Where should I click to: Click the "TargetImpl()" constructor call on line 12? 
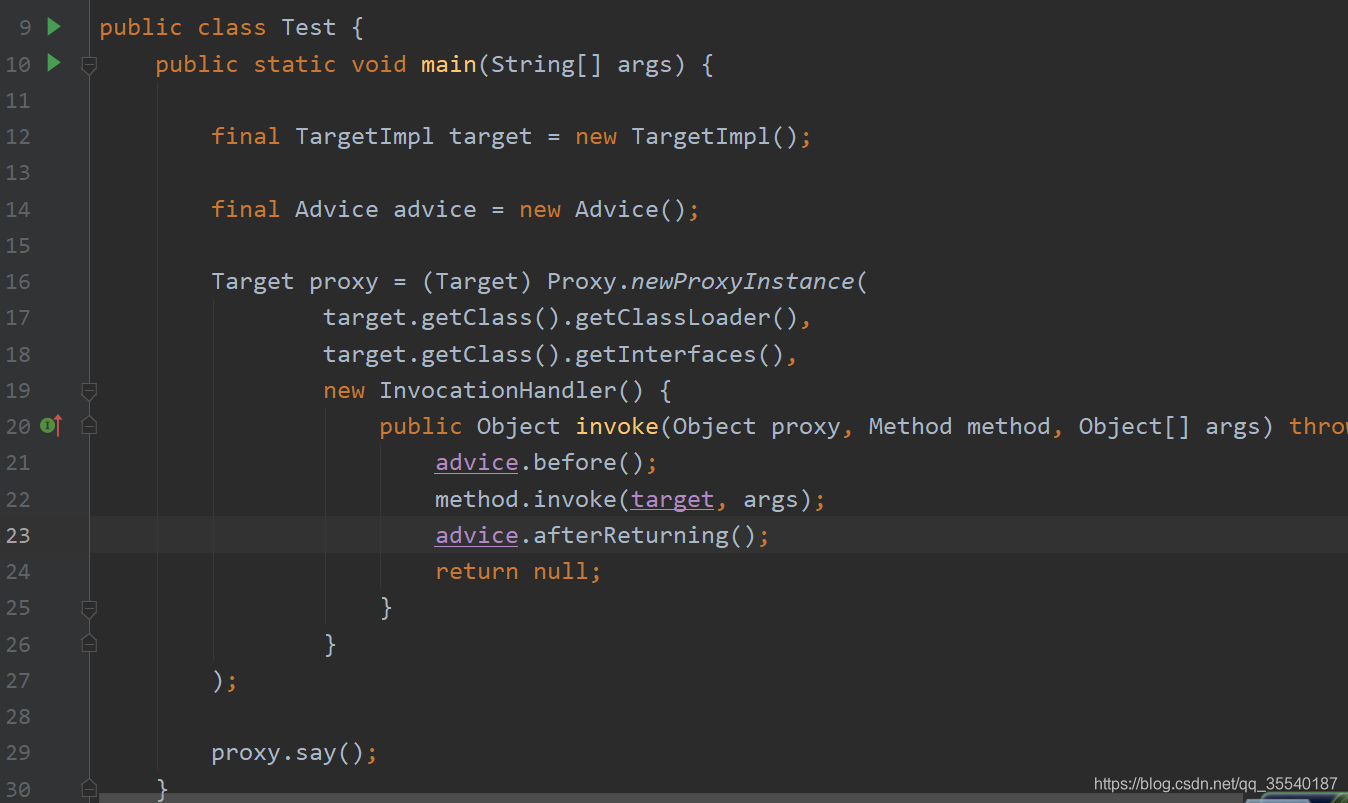pos(714,136)
